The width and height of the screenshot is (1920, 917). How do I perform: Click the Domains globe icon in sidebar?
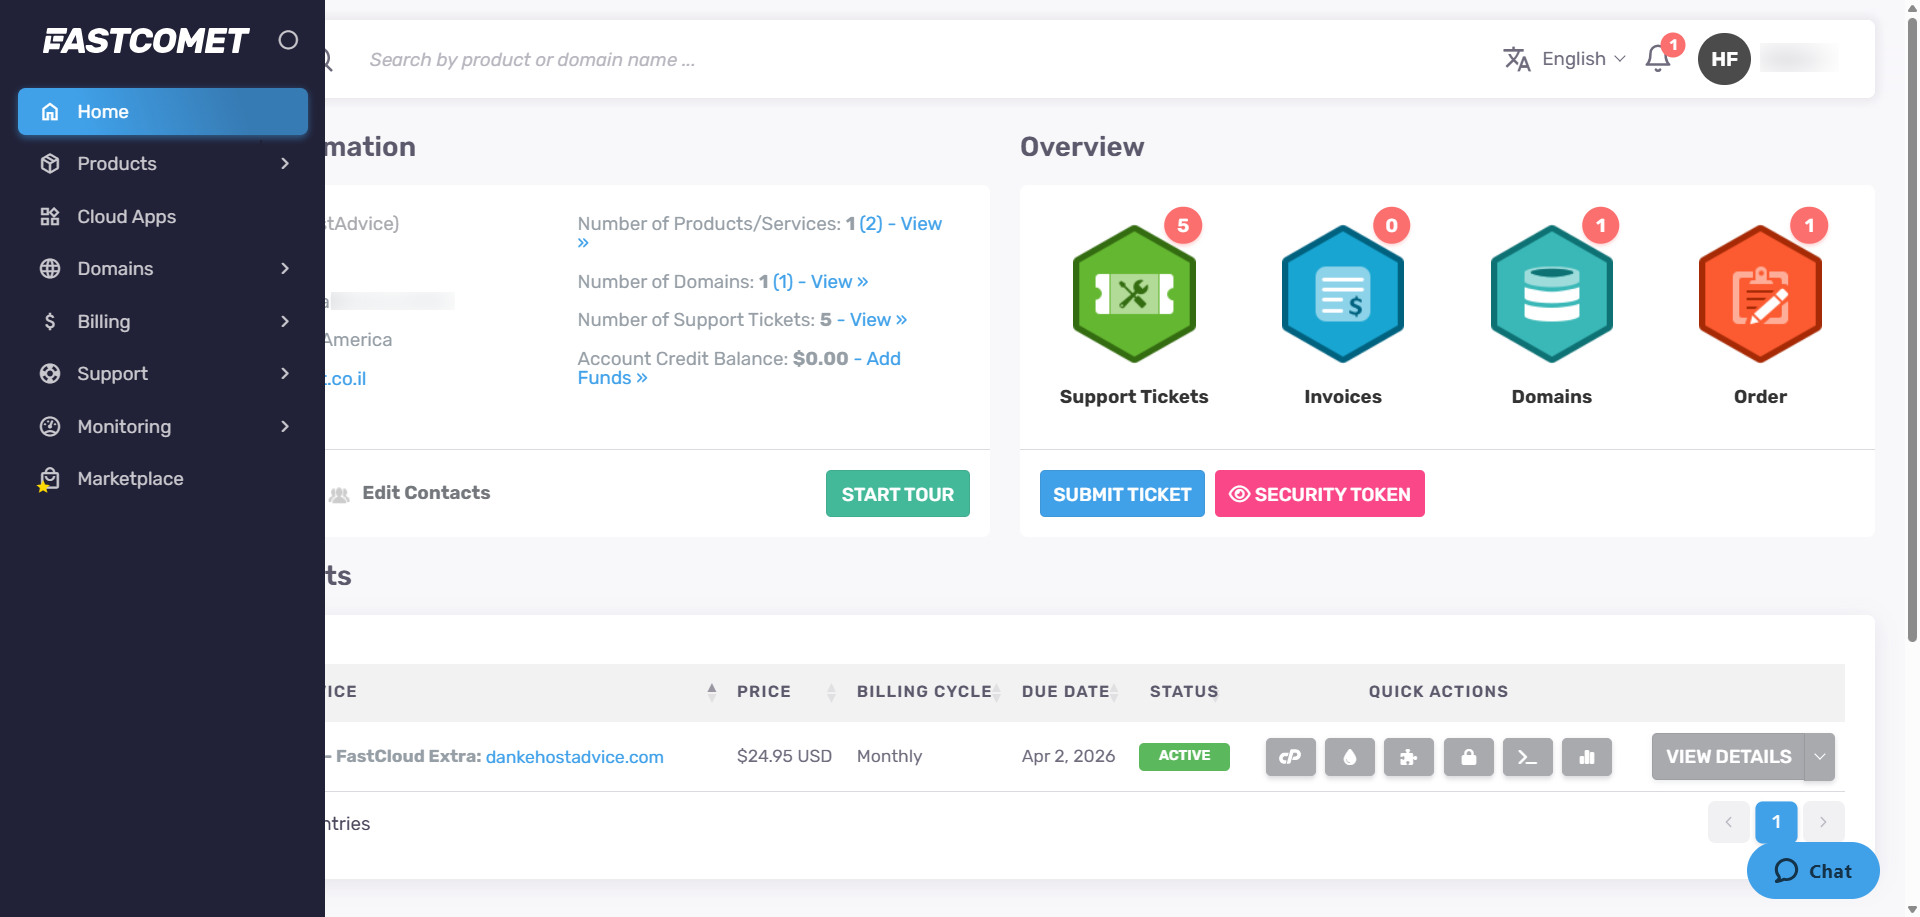[x=50, y=269]
